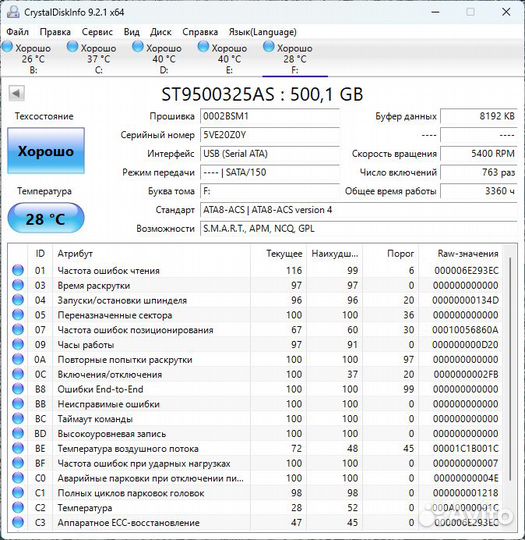This screenshot has width=525, height=540.
Task: Open the Файл menu
Action: [x=18, y=32]
